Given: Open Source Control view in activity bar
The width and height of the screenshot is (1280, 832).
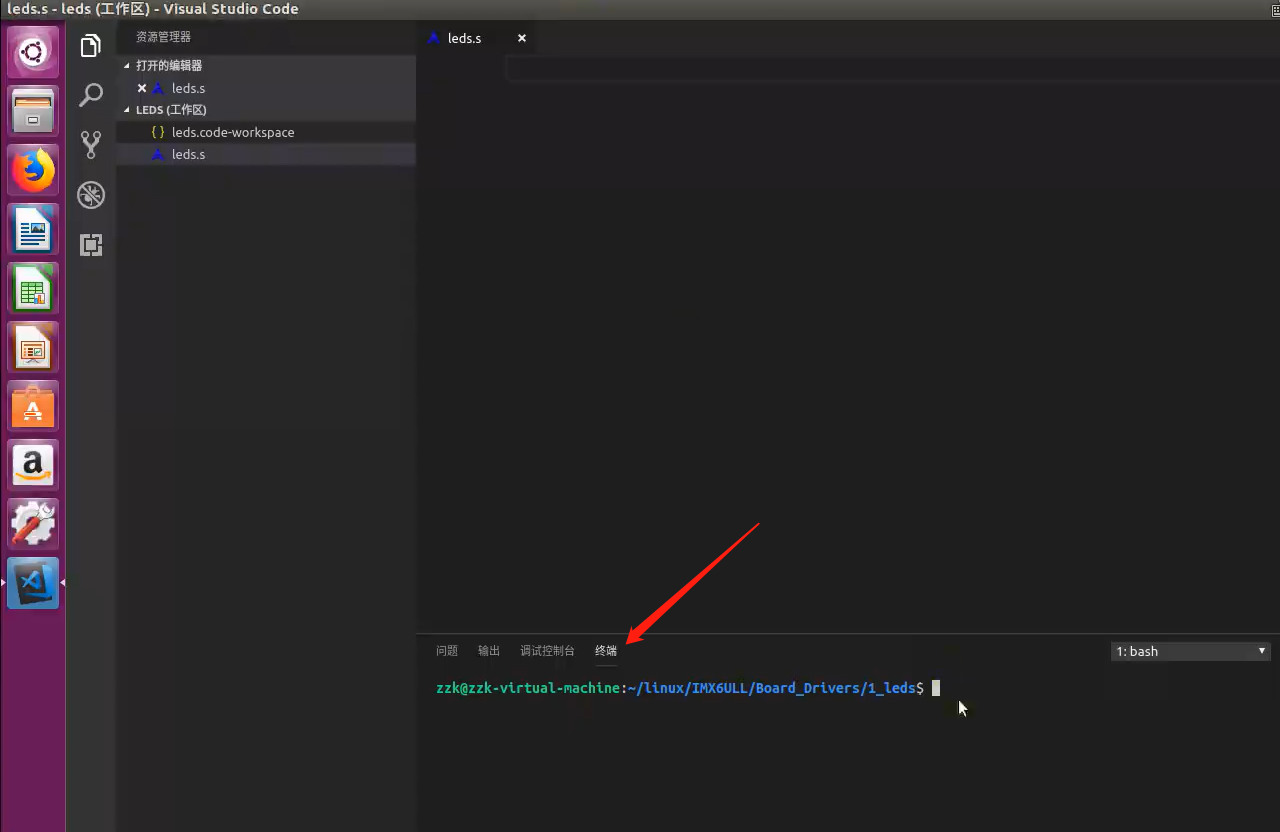Looking at the screenshot, I should pos(91,145).
